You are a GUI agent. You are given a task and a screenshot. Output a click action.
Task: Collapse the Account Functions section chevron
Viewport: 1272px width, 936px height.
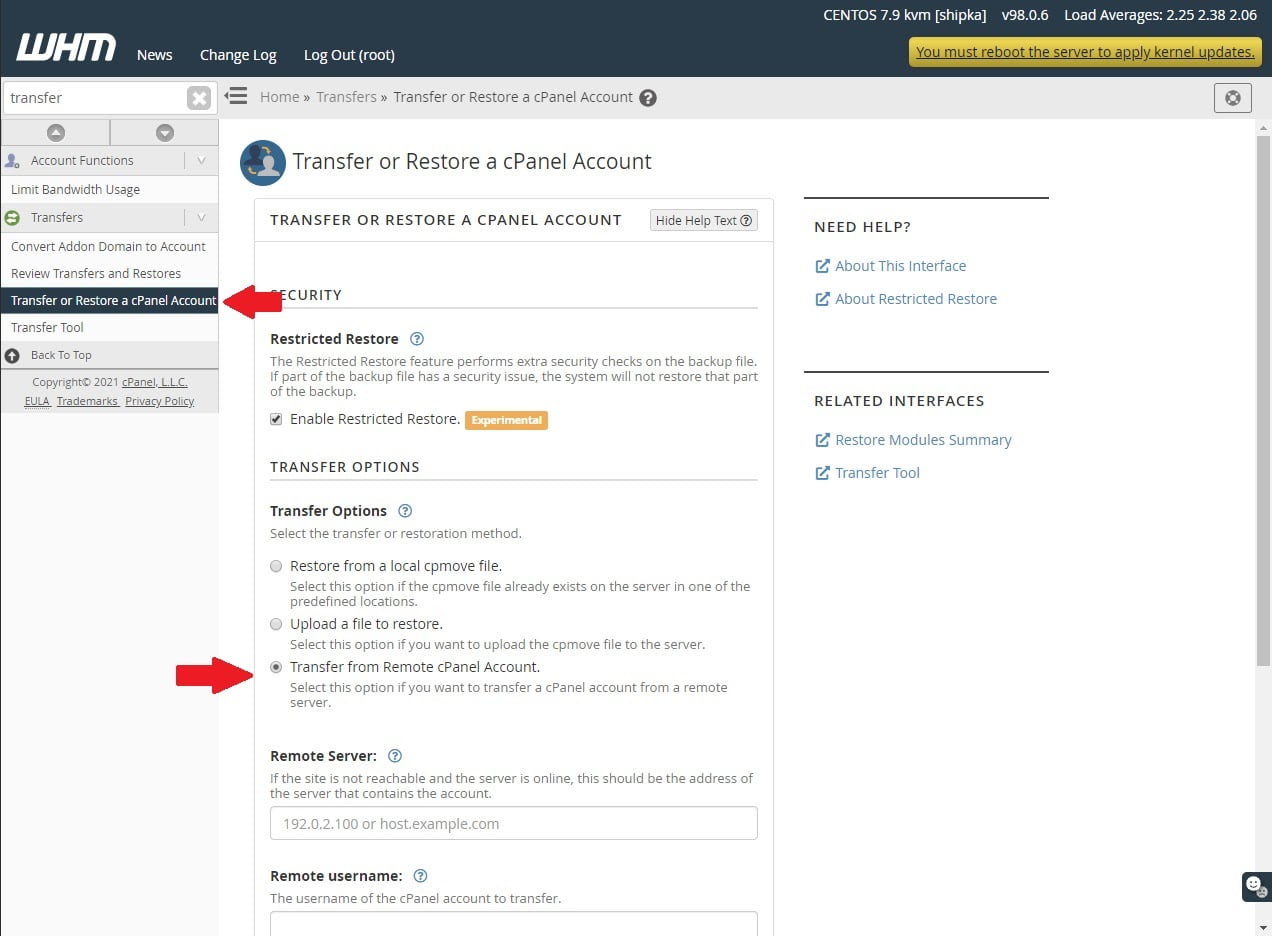201,160
